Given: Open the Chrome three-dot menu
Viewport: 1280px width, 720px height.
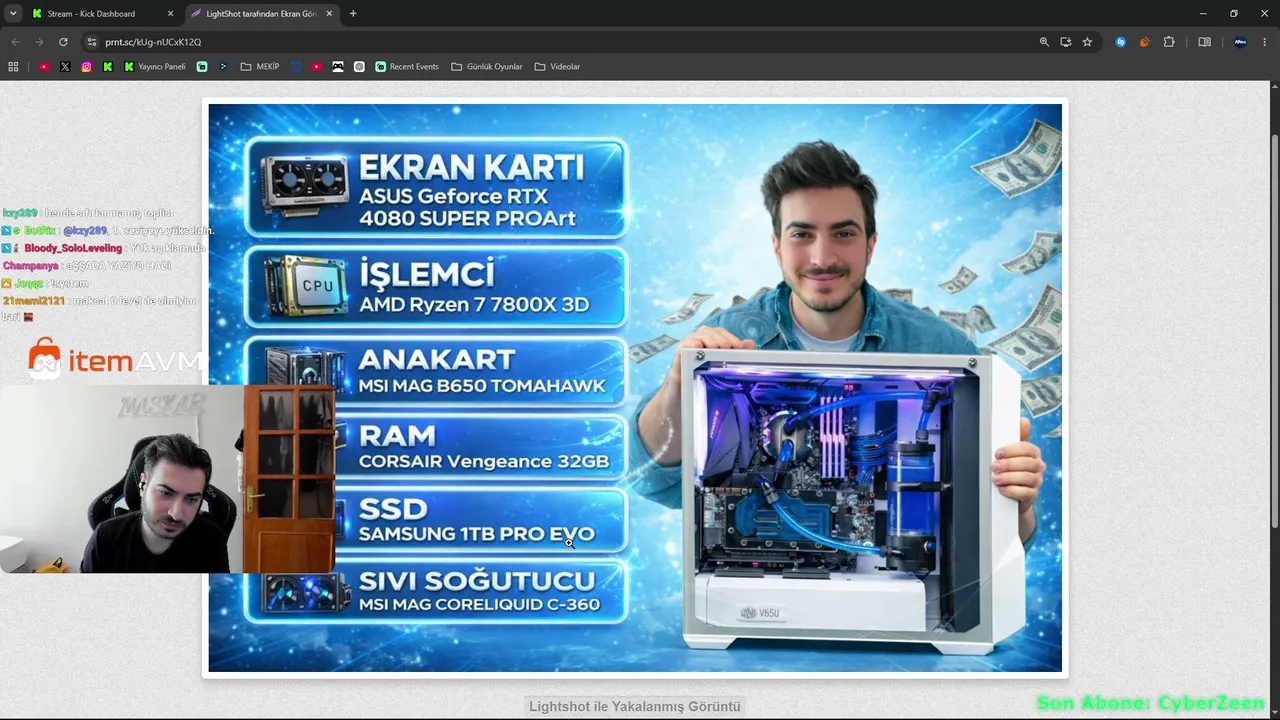Looking at the screenshot, I should tap(1265, 42).
